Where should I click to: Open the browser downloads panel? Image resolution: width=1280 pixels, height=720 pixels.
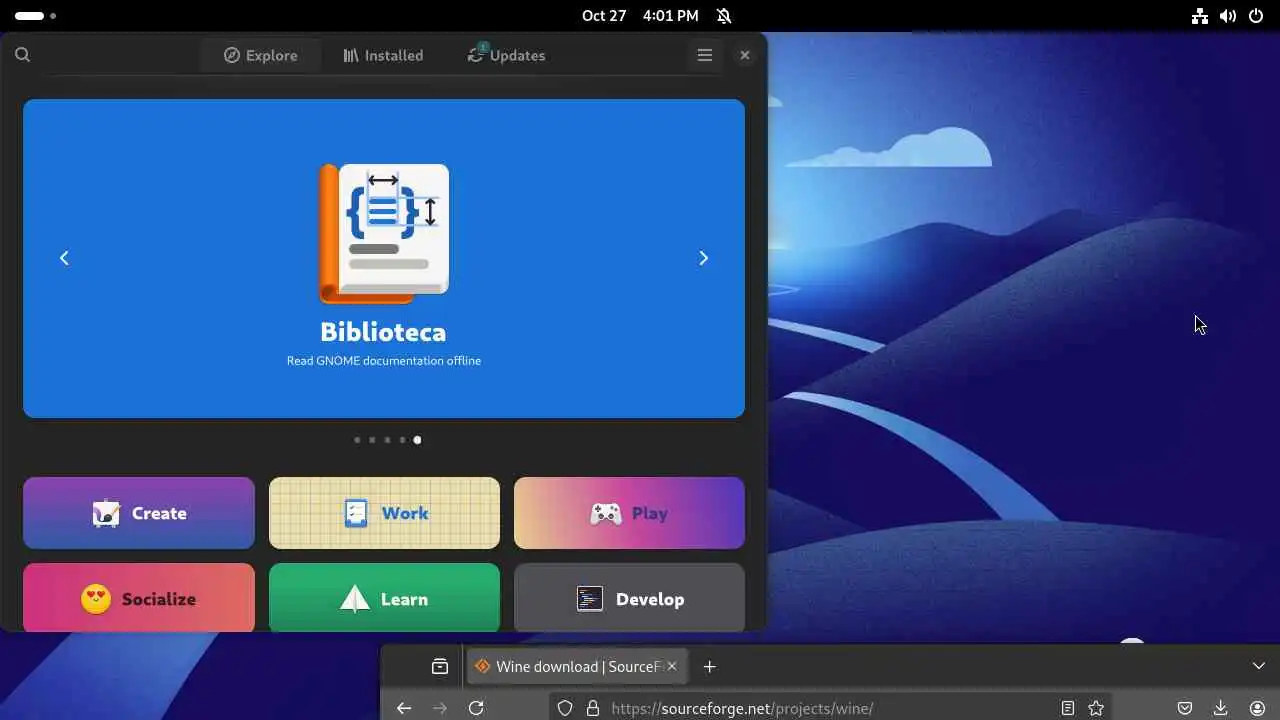(1220, 708)
